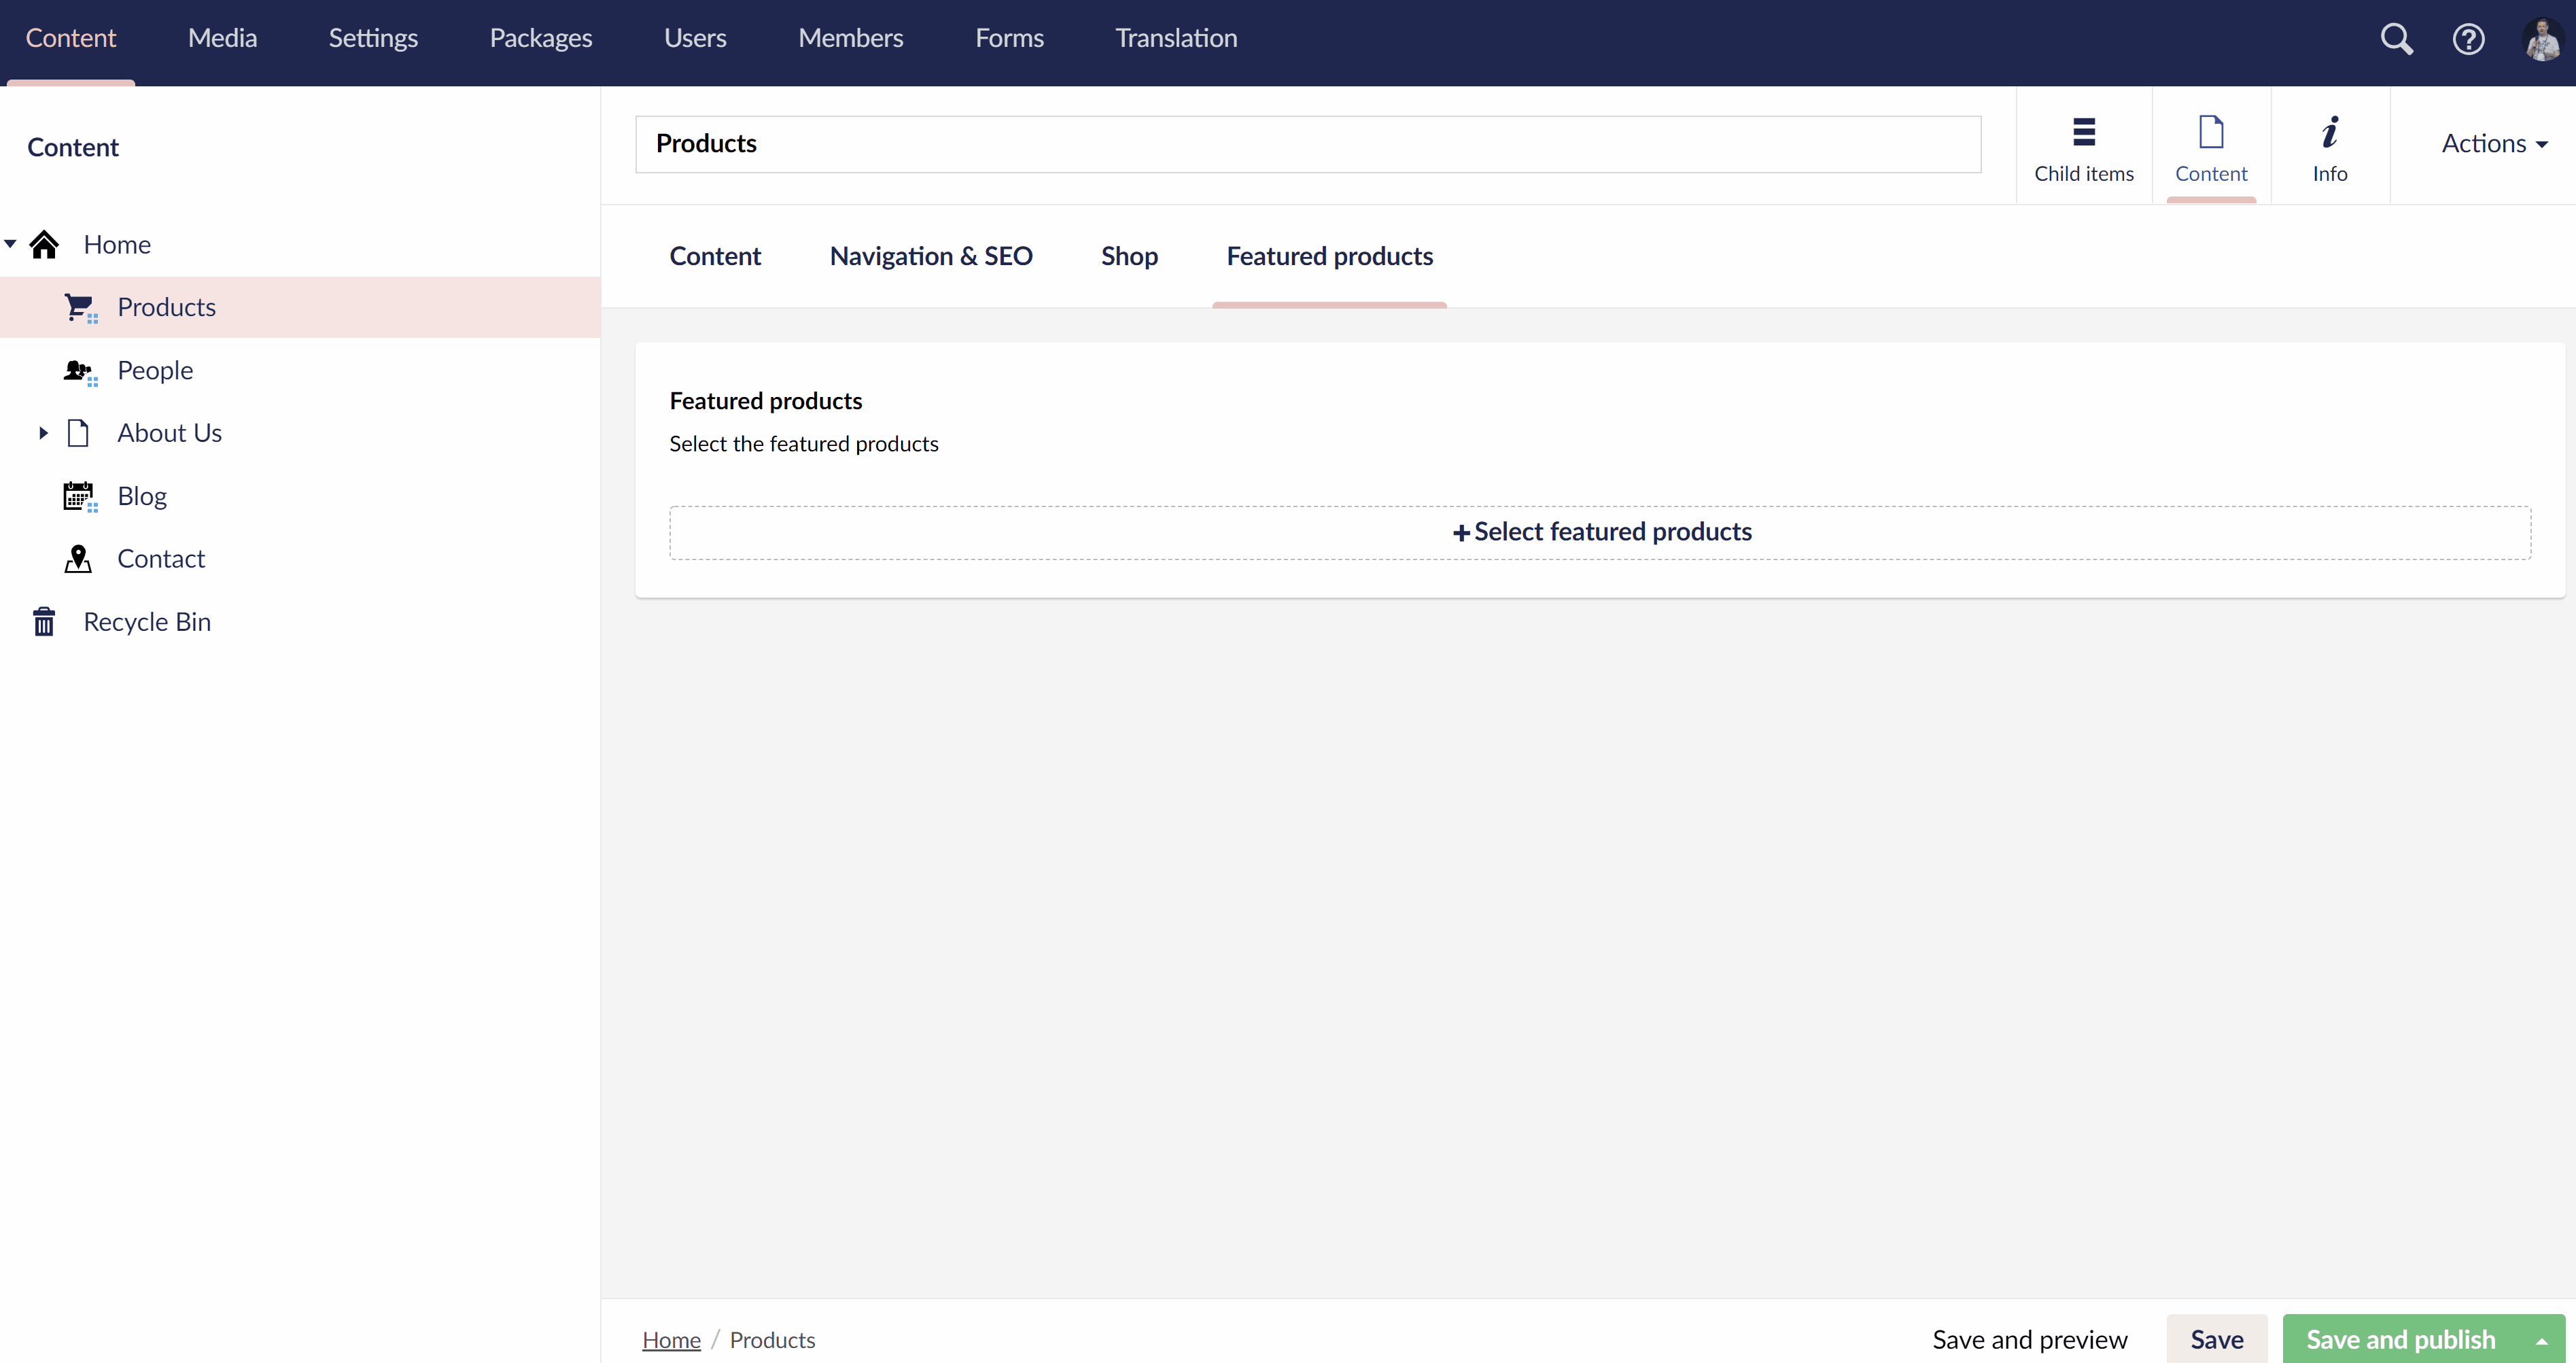Go to the Packages section
Viewport: 2576px width, 1363px height.
pos(540,38)
